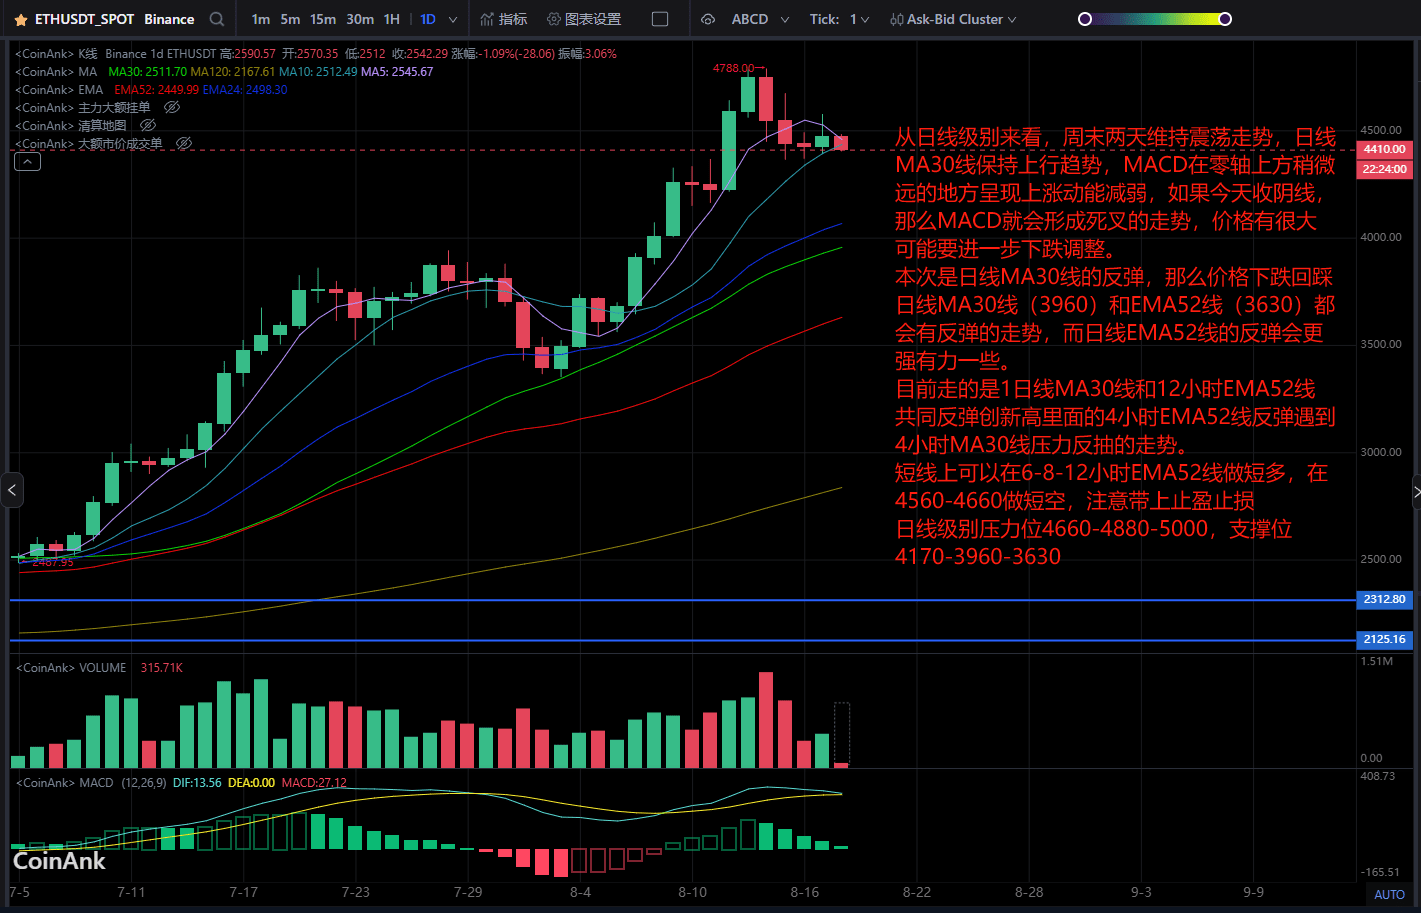
Task: Click the Ask-Bid Cluster candle icon
Action: pos(896,19)
